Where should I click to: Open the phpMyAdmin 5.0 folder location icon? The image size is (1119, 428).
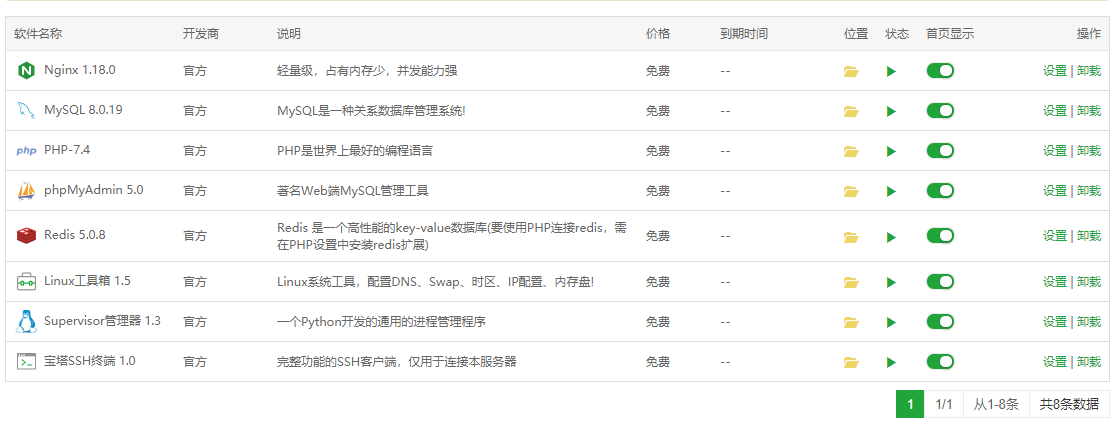[851, 191]
